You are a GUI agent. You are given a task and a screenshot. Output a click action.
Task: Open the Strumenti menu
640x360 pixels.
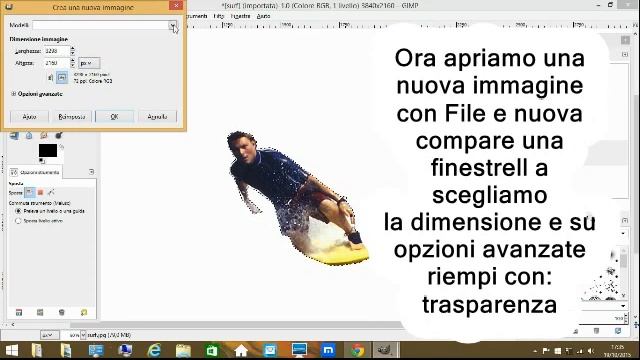[197, 16]
